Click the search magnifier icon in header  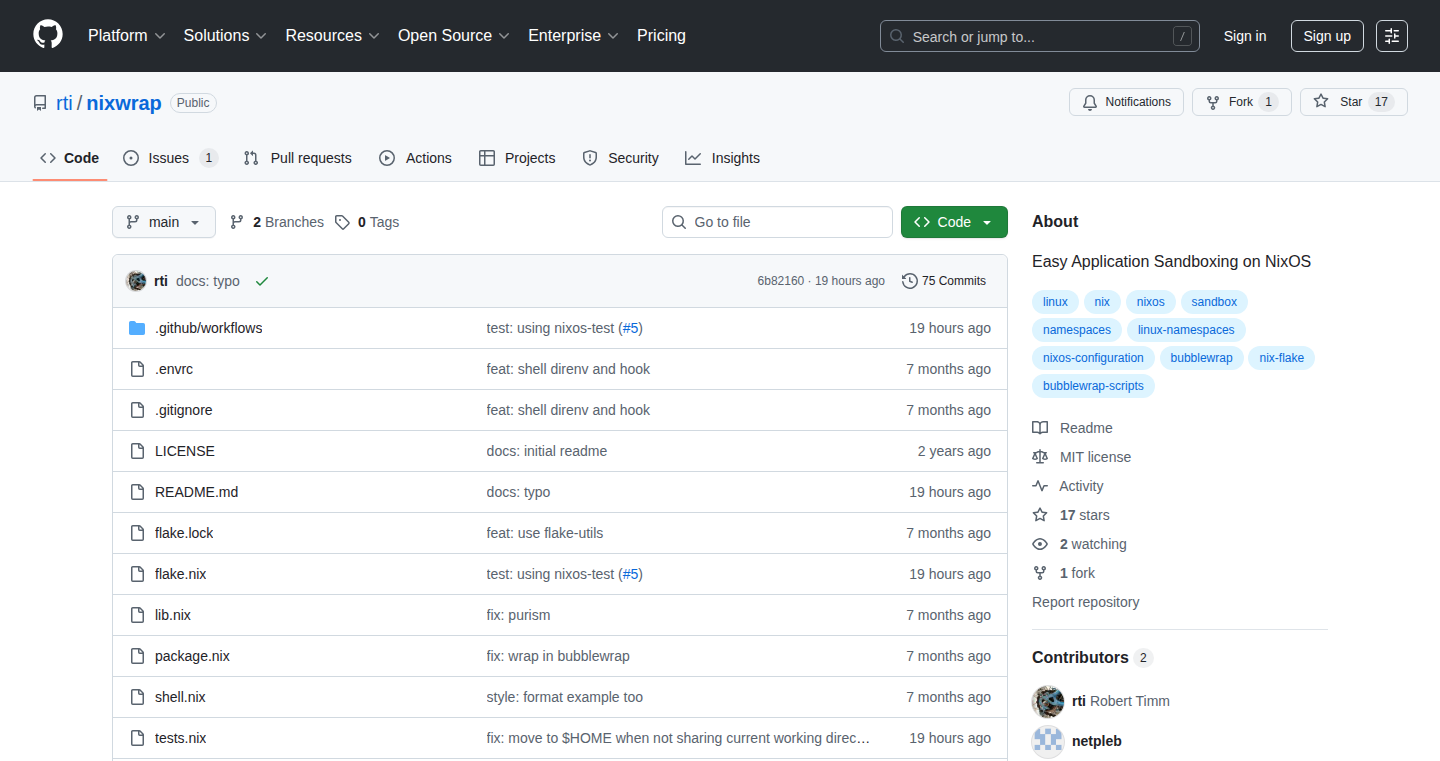point(897,37)
